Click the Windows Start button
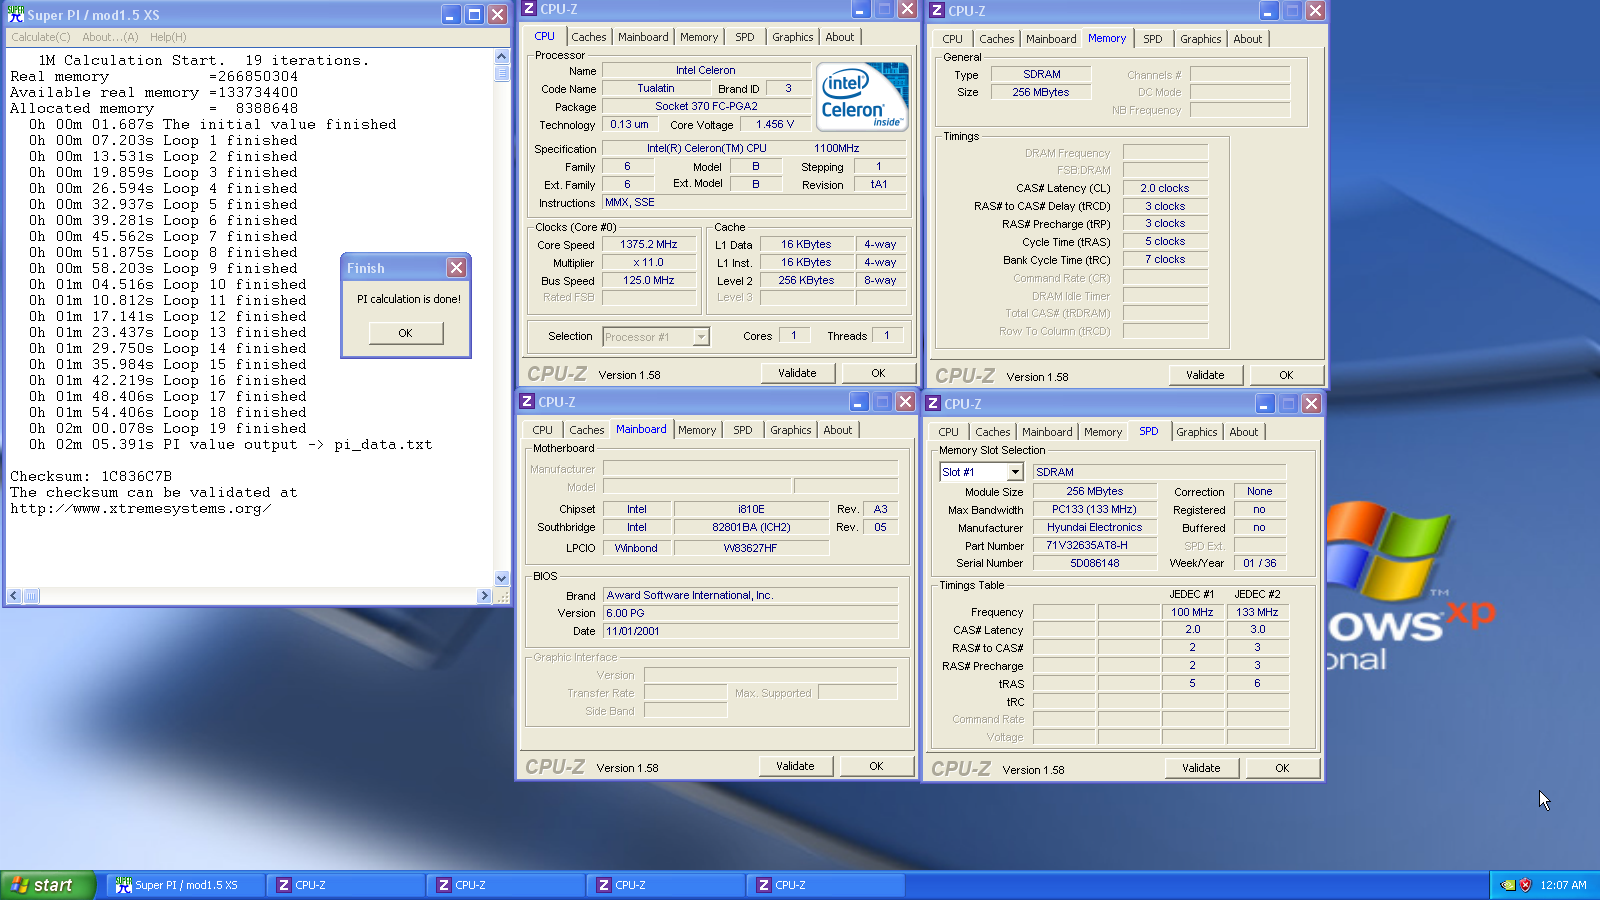Viewport: 1600px width, 900px height. (48, 885)
